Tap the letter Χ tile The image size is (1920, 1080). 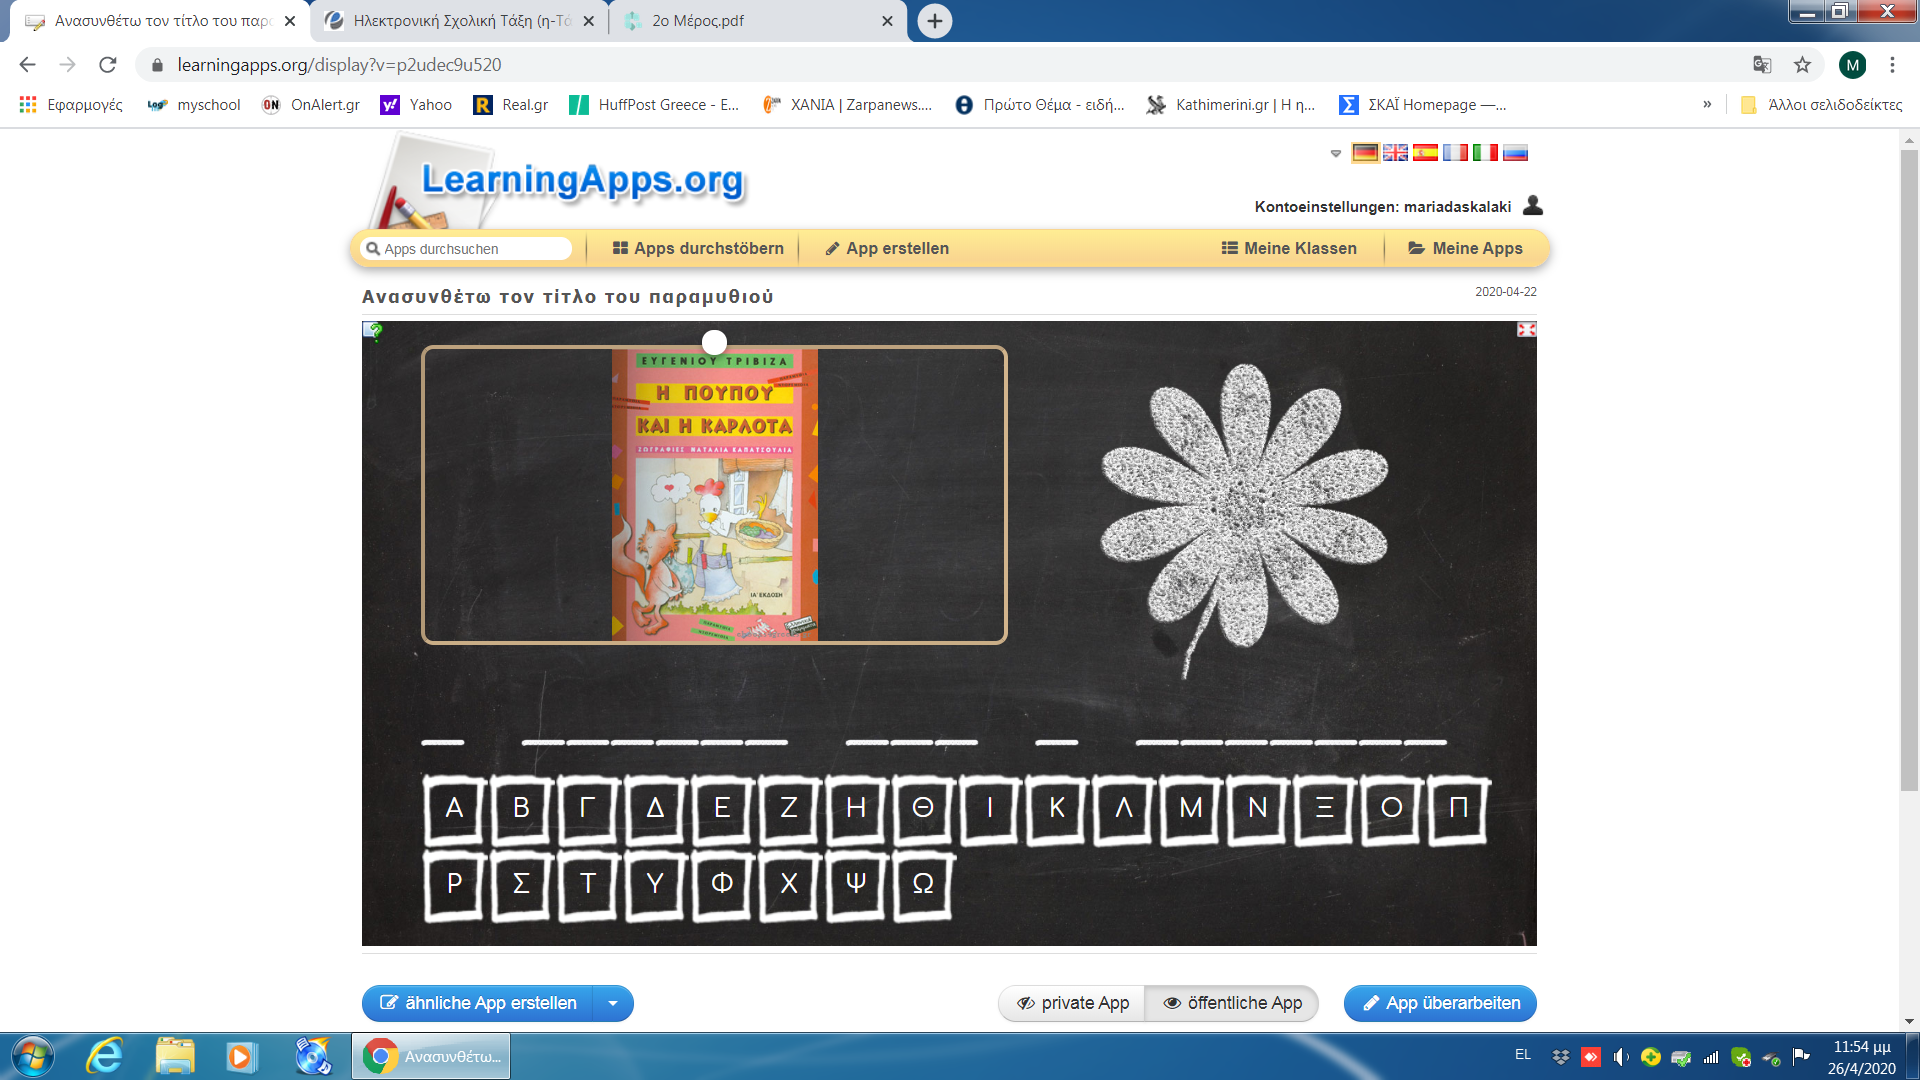tap(789, 884)
